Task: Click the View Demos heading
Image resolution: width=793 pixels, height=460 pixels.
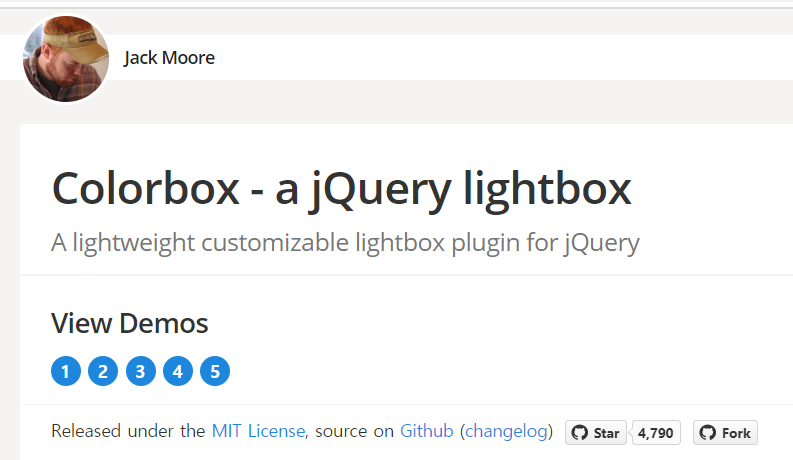Action: pos(129,324)
